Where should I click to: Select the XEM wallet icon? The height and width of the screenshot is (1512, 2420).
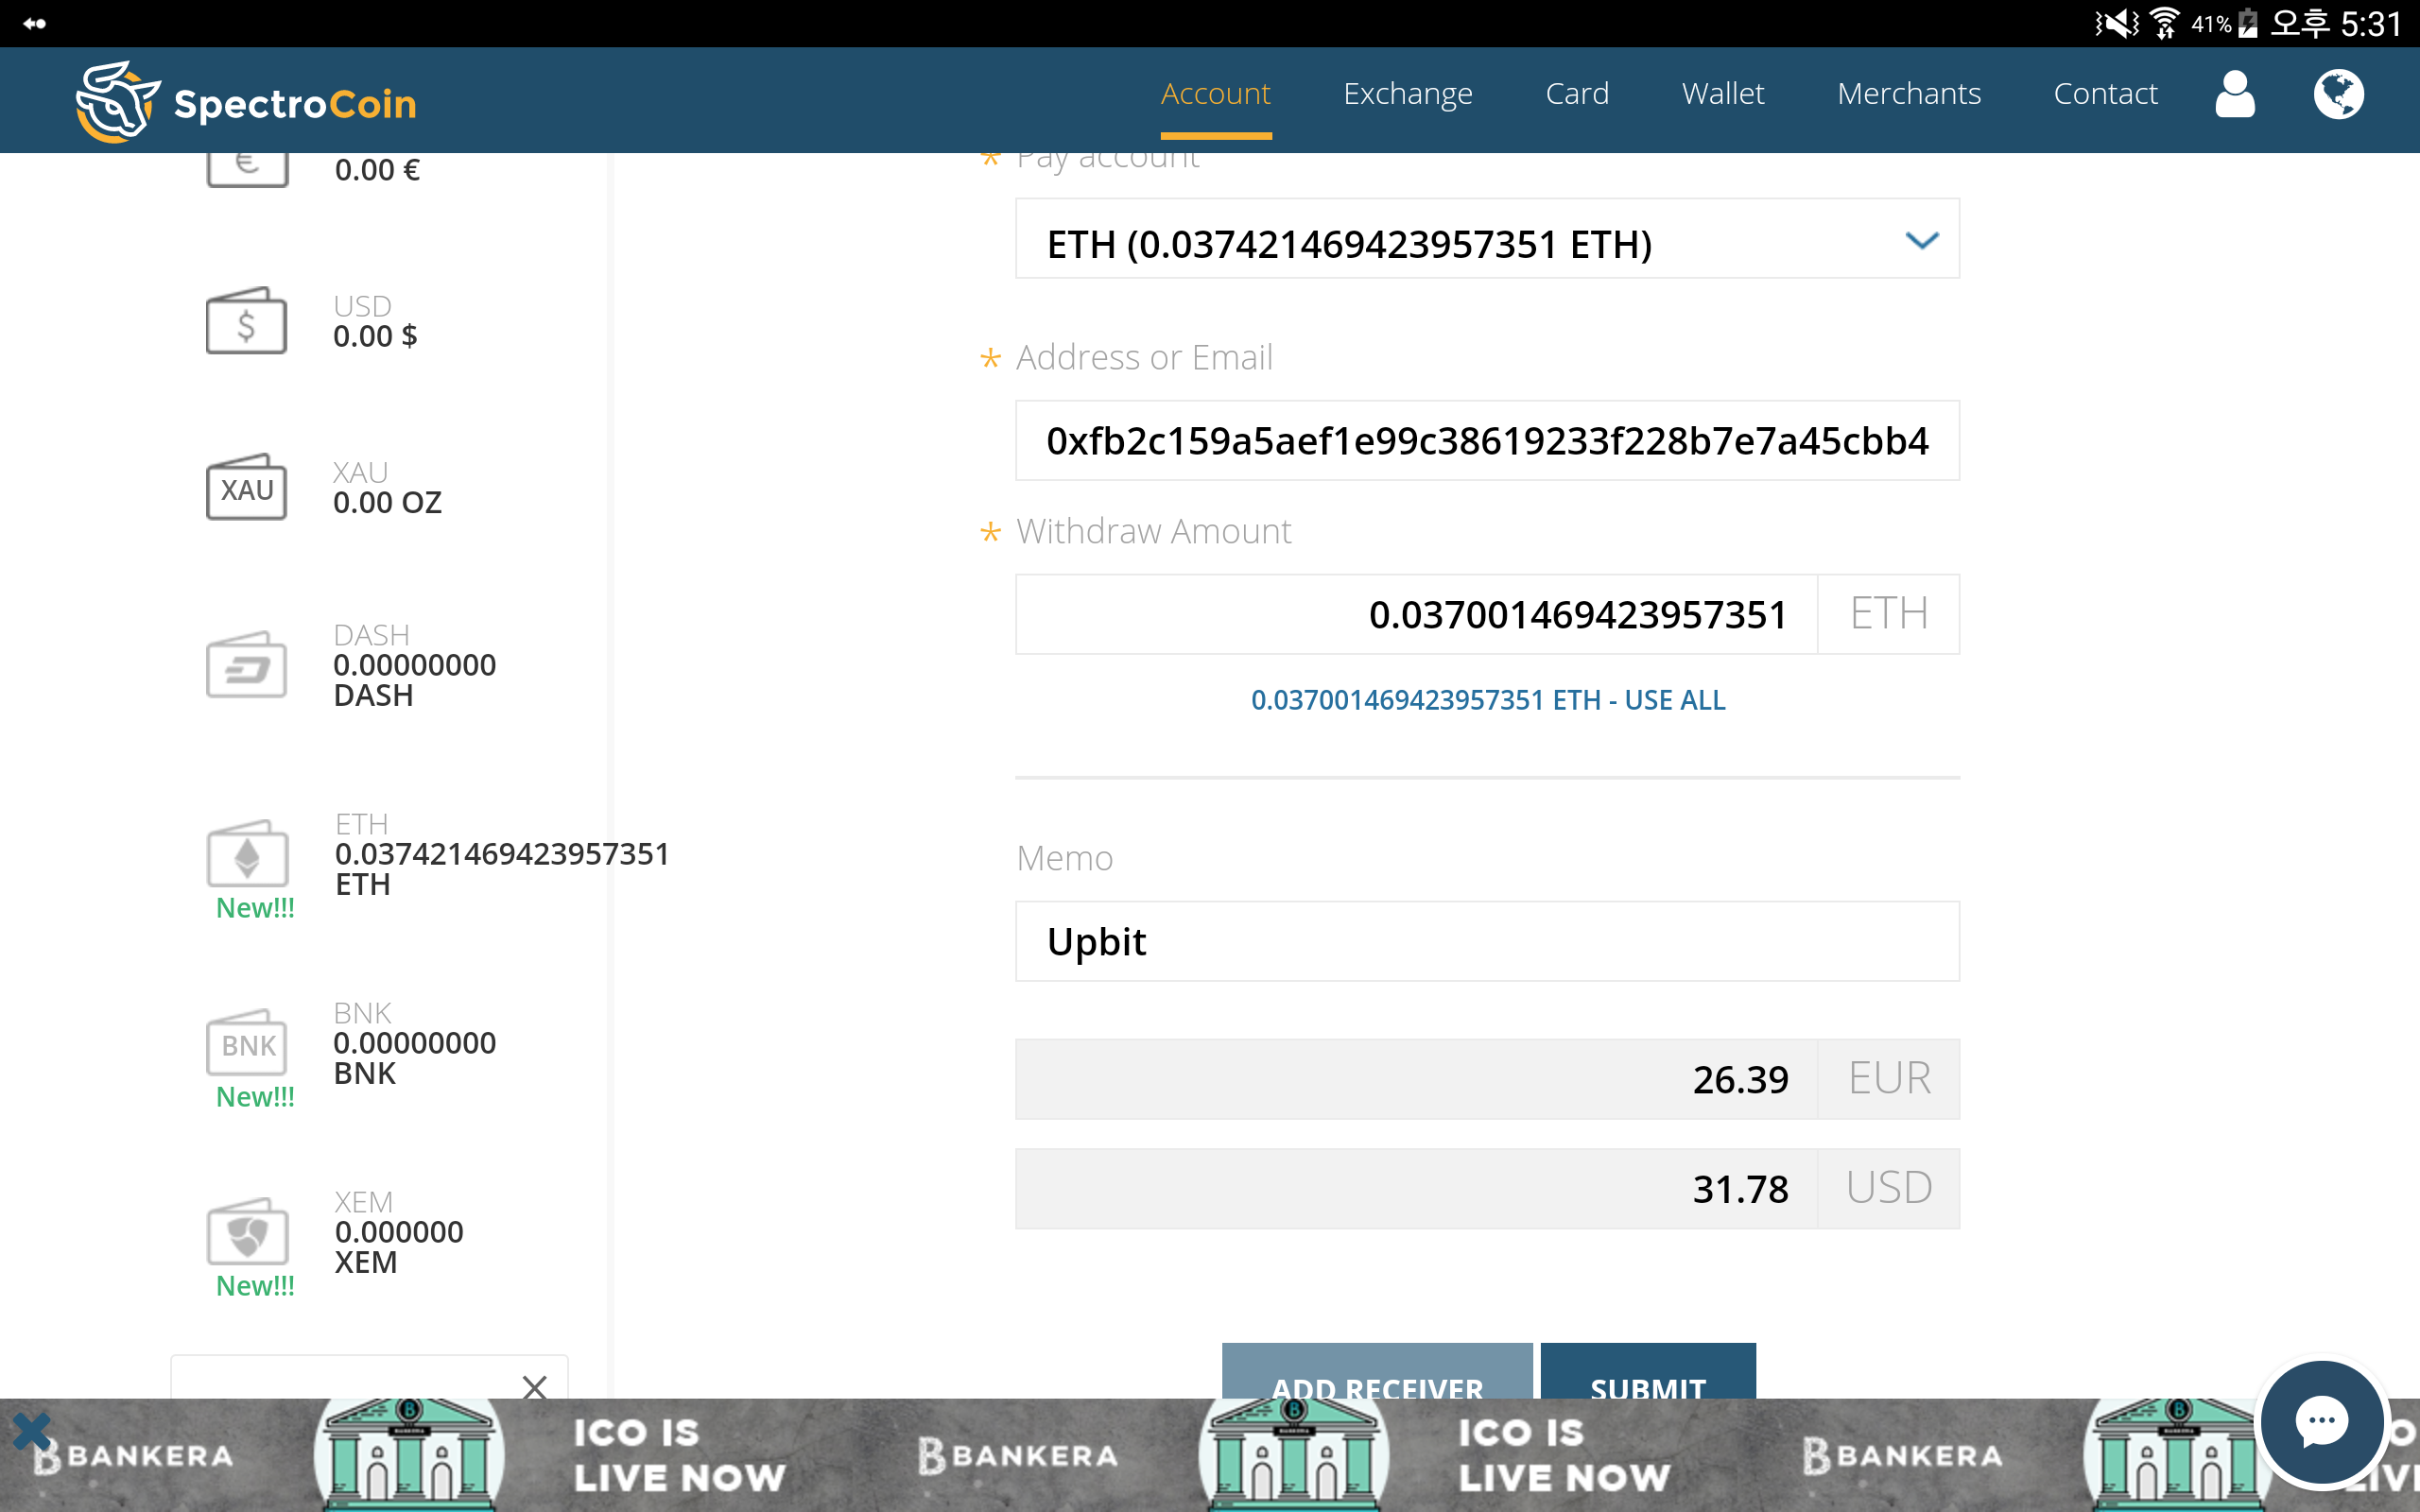(x=247, y=1232)
